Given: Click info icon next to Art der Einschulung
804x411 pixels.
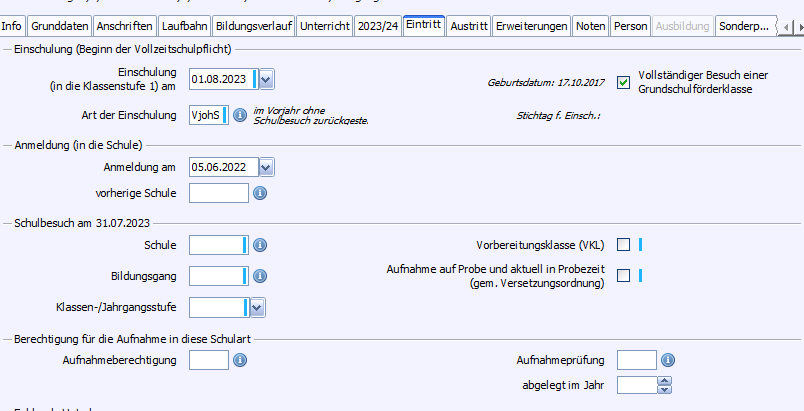Looking at the screenshot, I should pyautogui.click(x=240, y=116).
